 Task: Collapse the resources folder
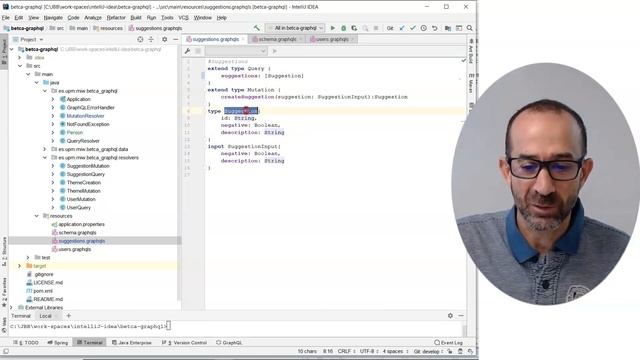click(x=36, y=216)
